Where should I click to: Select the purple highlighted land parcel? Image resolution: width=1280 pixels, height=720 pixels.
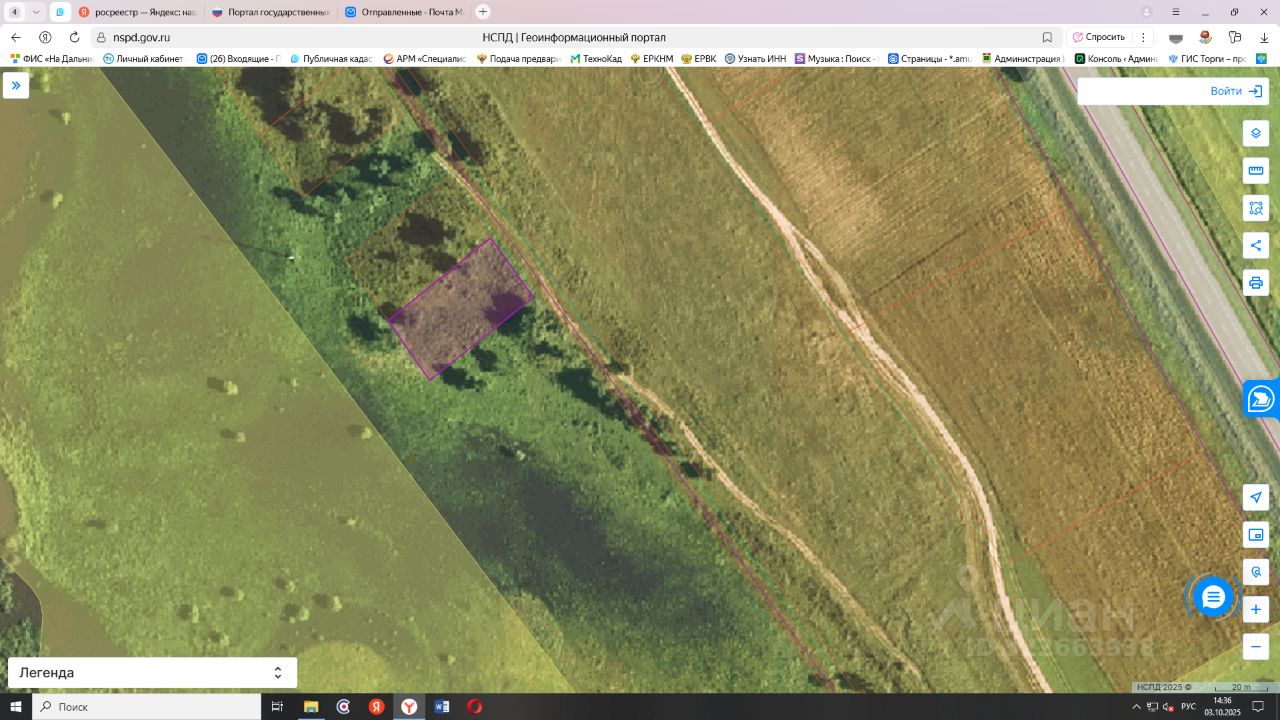[x=460, y=309]
